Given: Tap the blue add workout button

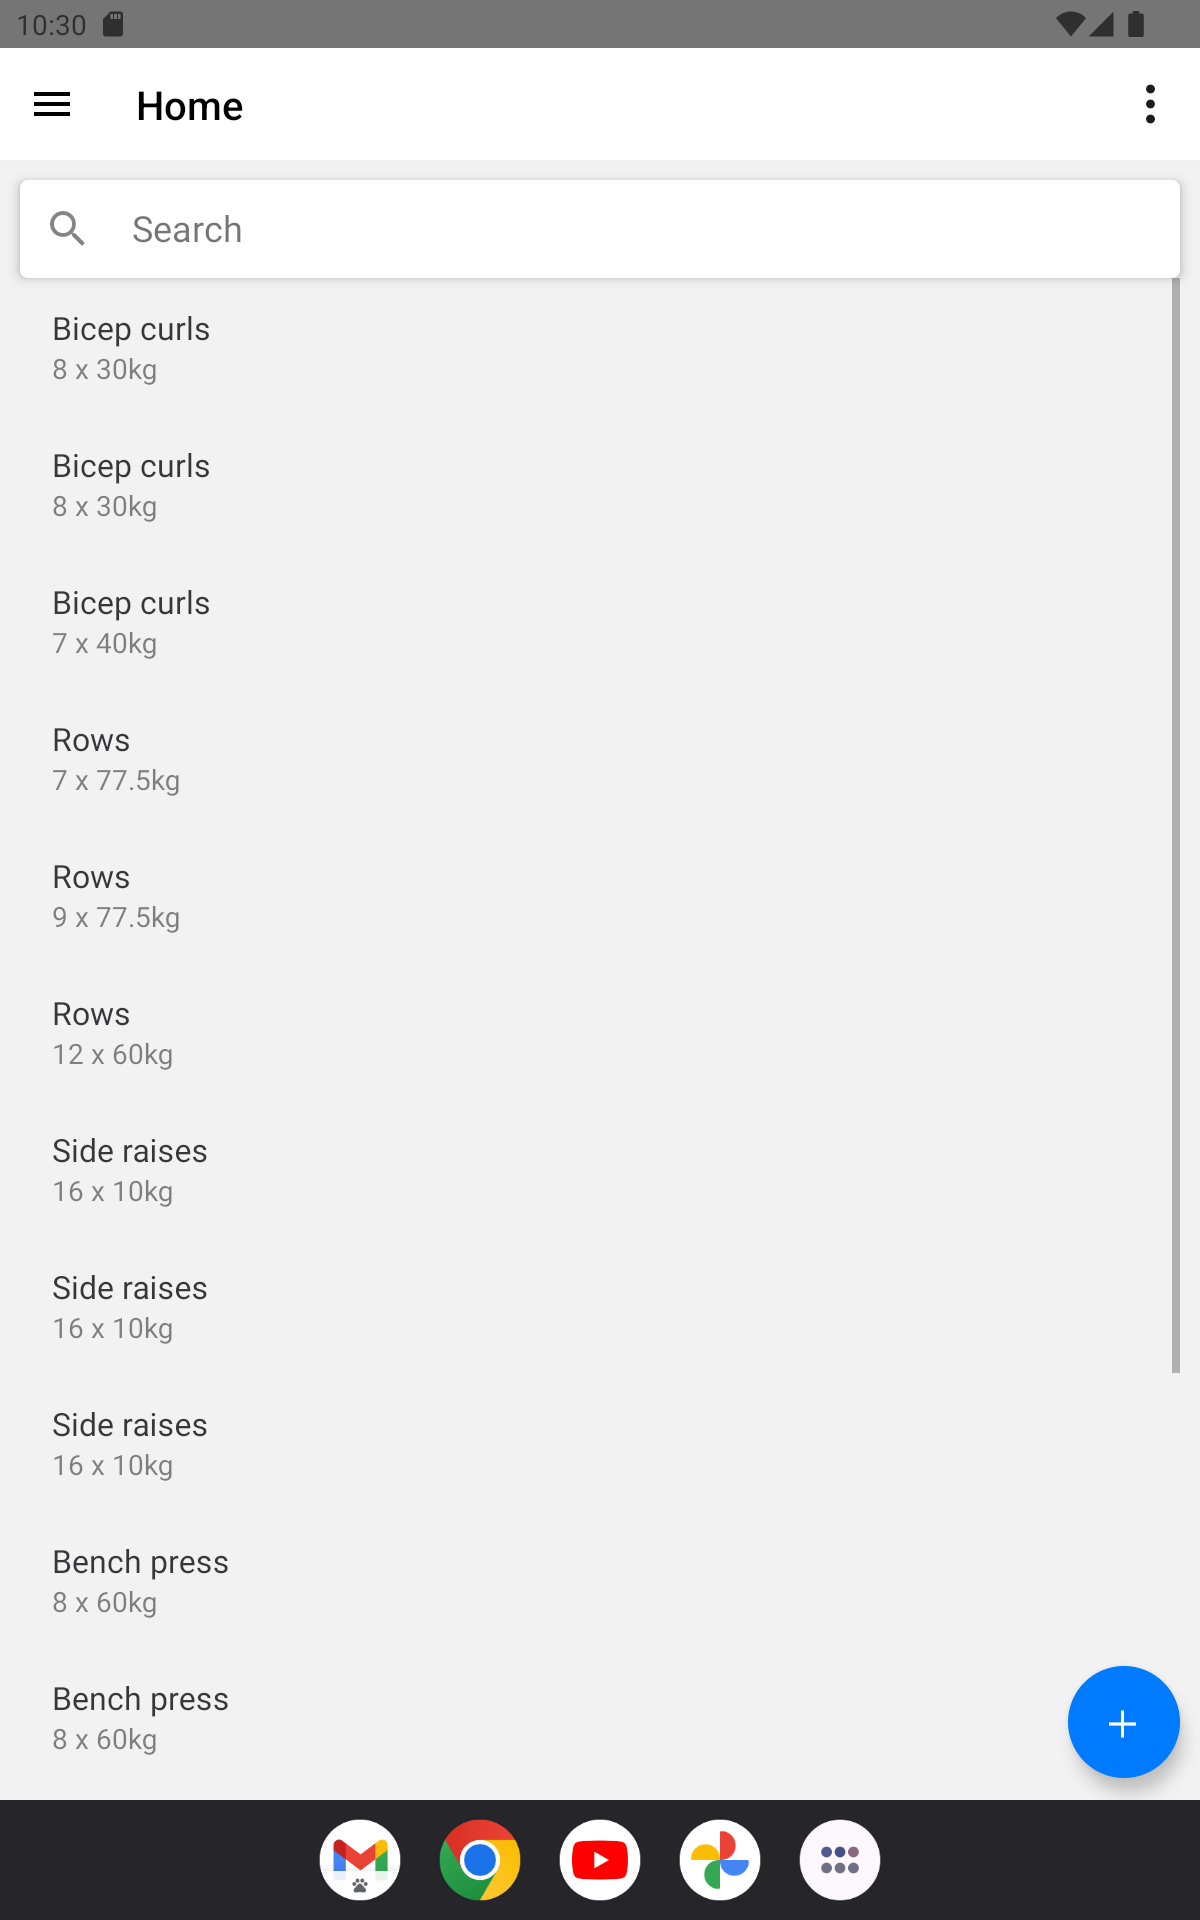Looking at the screenshot, I should [1123, 1722].
